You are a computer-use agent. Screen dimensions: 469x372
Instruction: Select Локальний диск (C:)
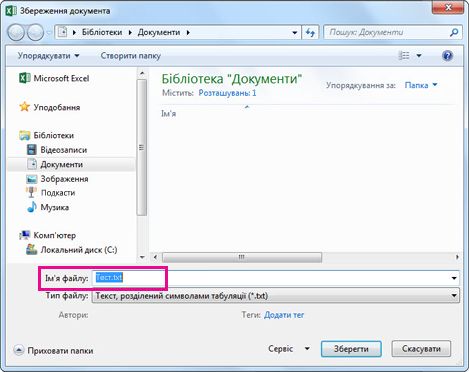79,250
